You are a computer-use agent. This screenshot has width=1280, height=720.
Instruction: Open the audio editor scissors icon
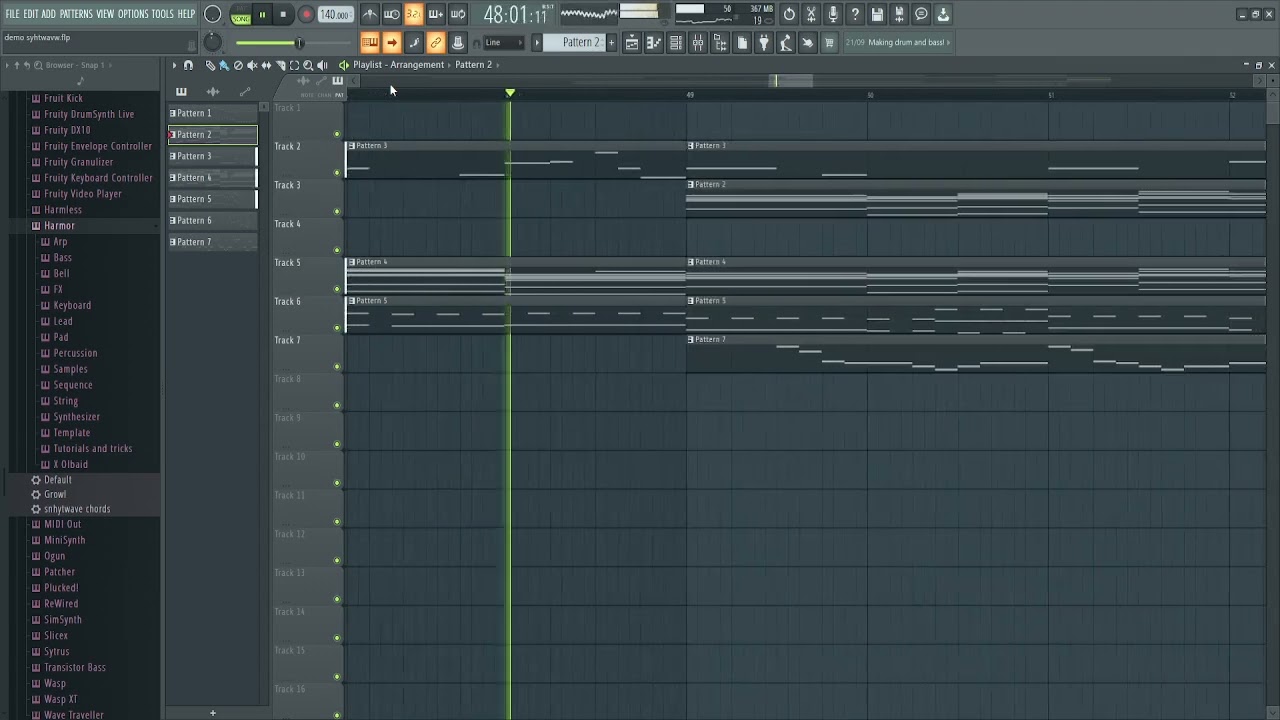coord(811,14)
